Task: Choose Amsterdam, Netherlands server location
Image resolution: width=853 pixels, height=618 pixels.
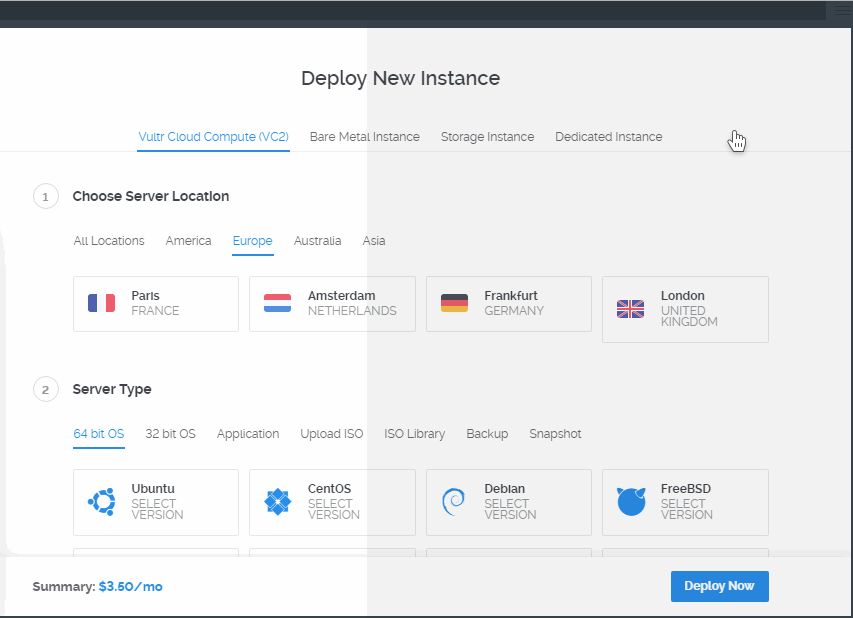Action: [332, 304]
